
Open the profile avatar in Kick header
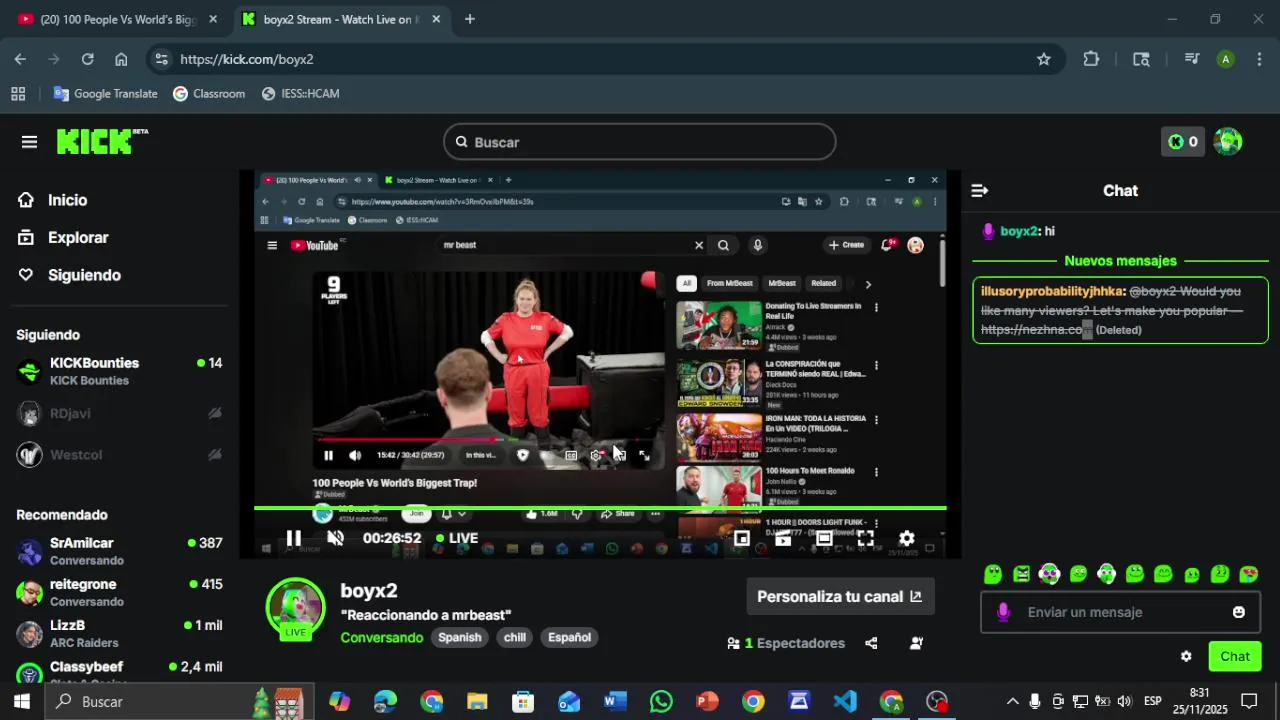tap(1228, 142)
